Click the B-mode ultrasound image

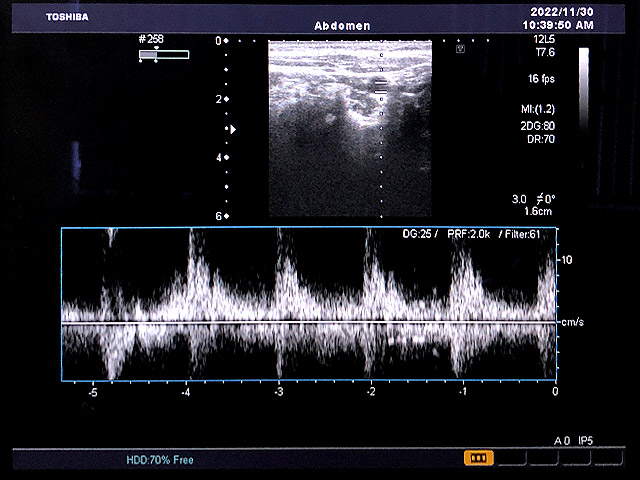[x=350, y=128]
